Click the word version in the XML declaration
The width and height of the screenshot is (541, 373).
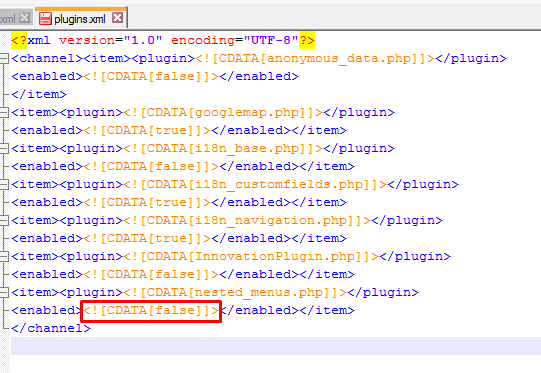click(87, 40)
